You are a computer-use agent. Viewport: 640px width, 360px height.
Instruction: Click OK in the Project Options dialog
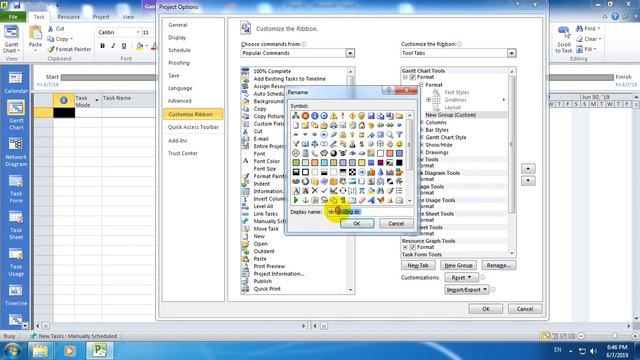point(485,309)
